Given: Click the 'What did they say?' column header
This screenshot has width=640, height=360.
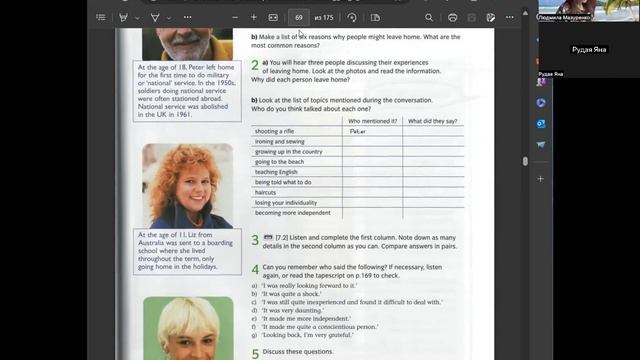Looking at the screenshot, I should [x=432, y=121].
